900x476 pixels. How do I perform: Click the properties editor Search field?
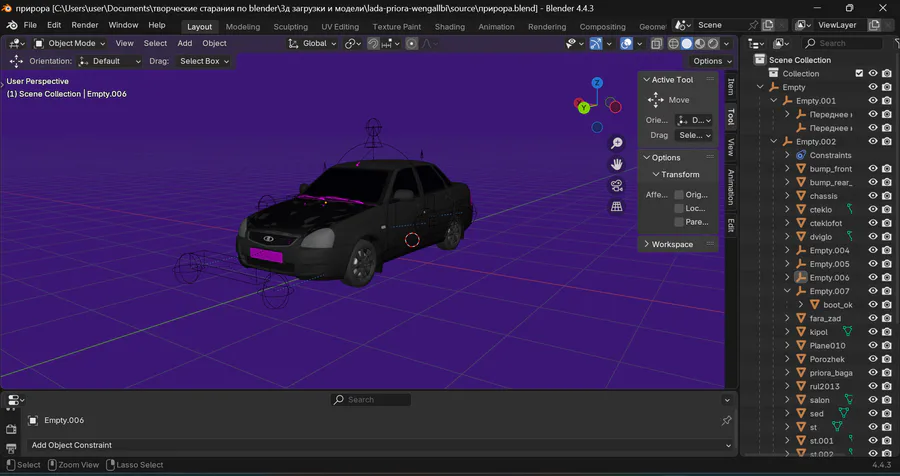point(371,400)
